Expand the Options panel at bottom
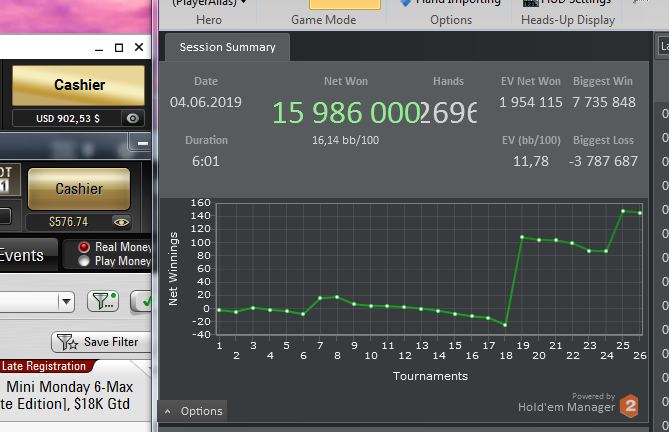 (x=193, y=411)
